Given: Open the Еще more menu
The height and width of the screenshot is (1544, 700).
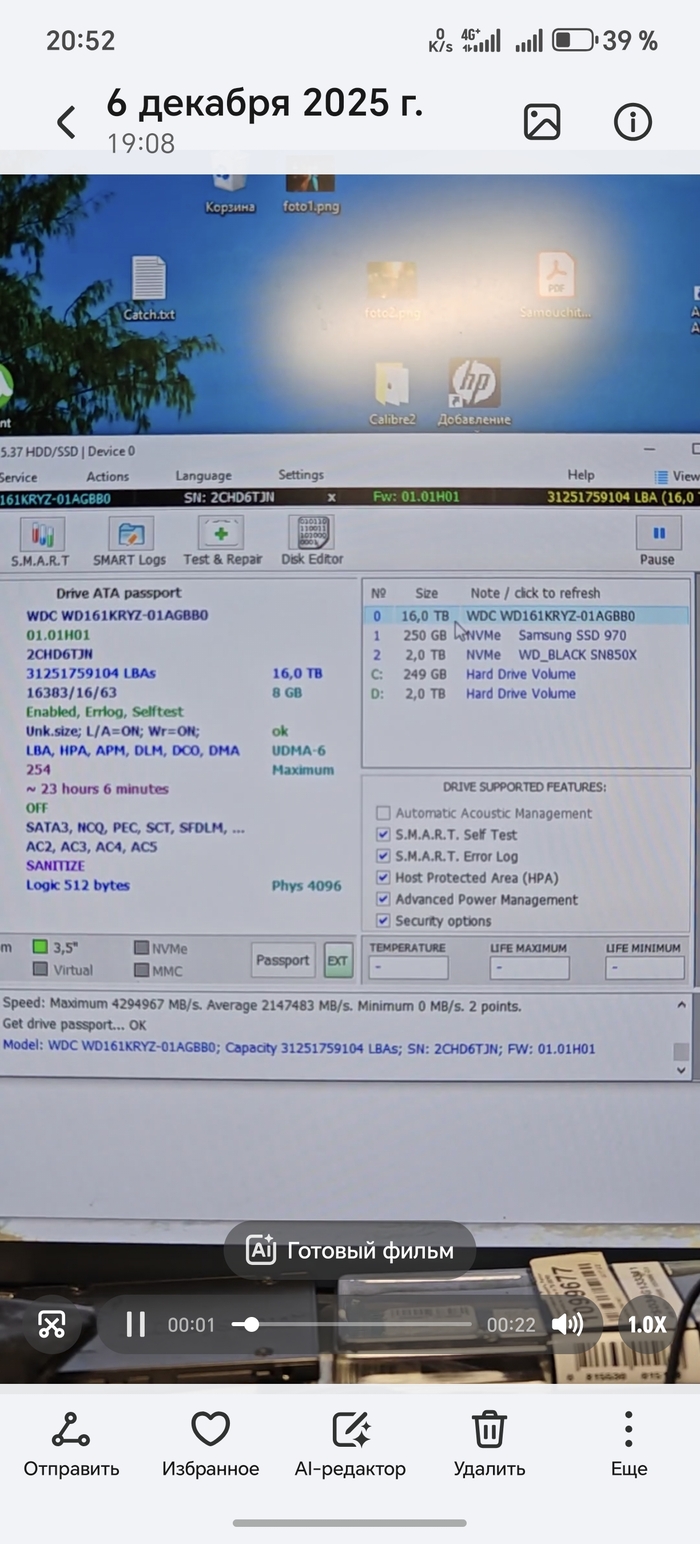Looking at the screenshot, I should click(629, 1445).
